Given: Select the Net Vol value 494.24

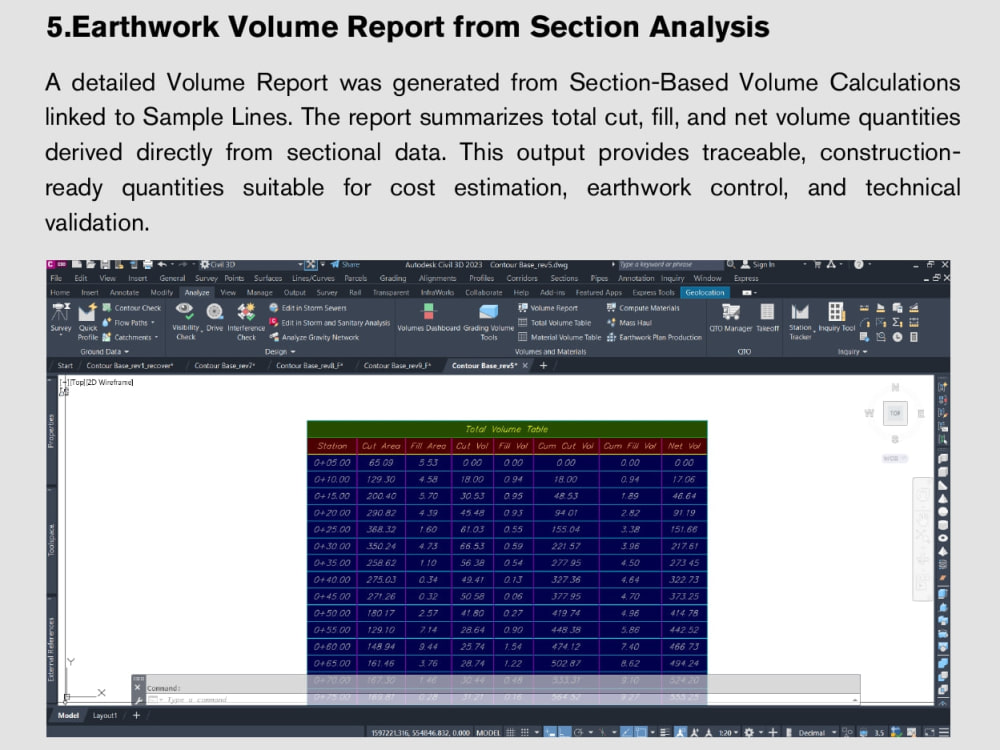Looking at the screenshot, I should (684, 663).
